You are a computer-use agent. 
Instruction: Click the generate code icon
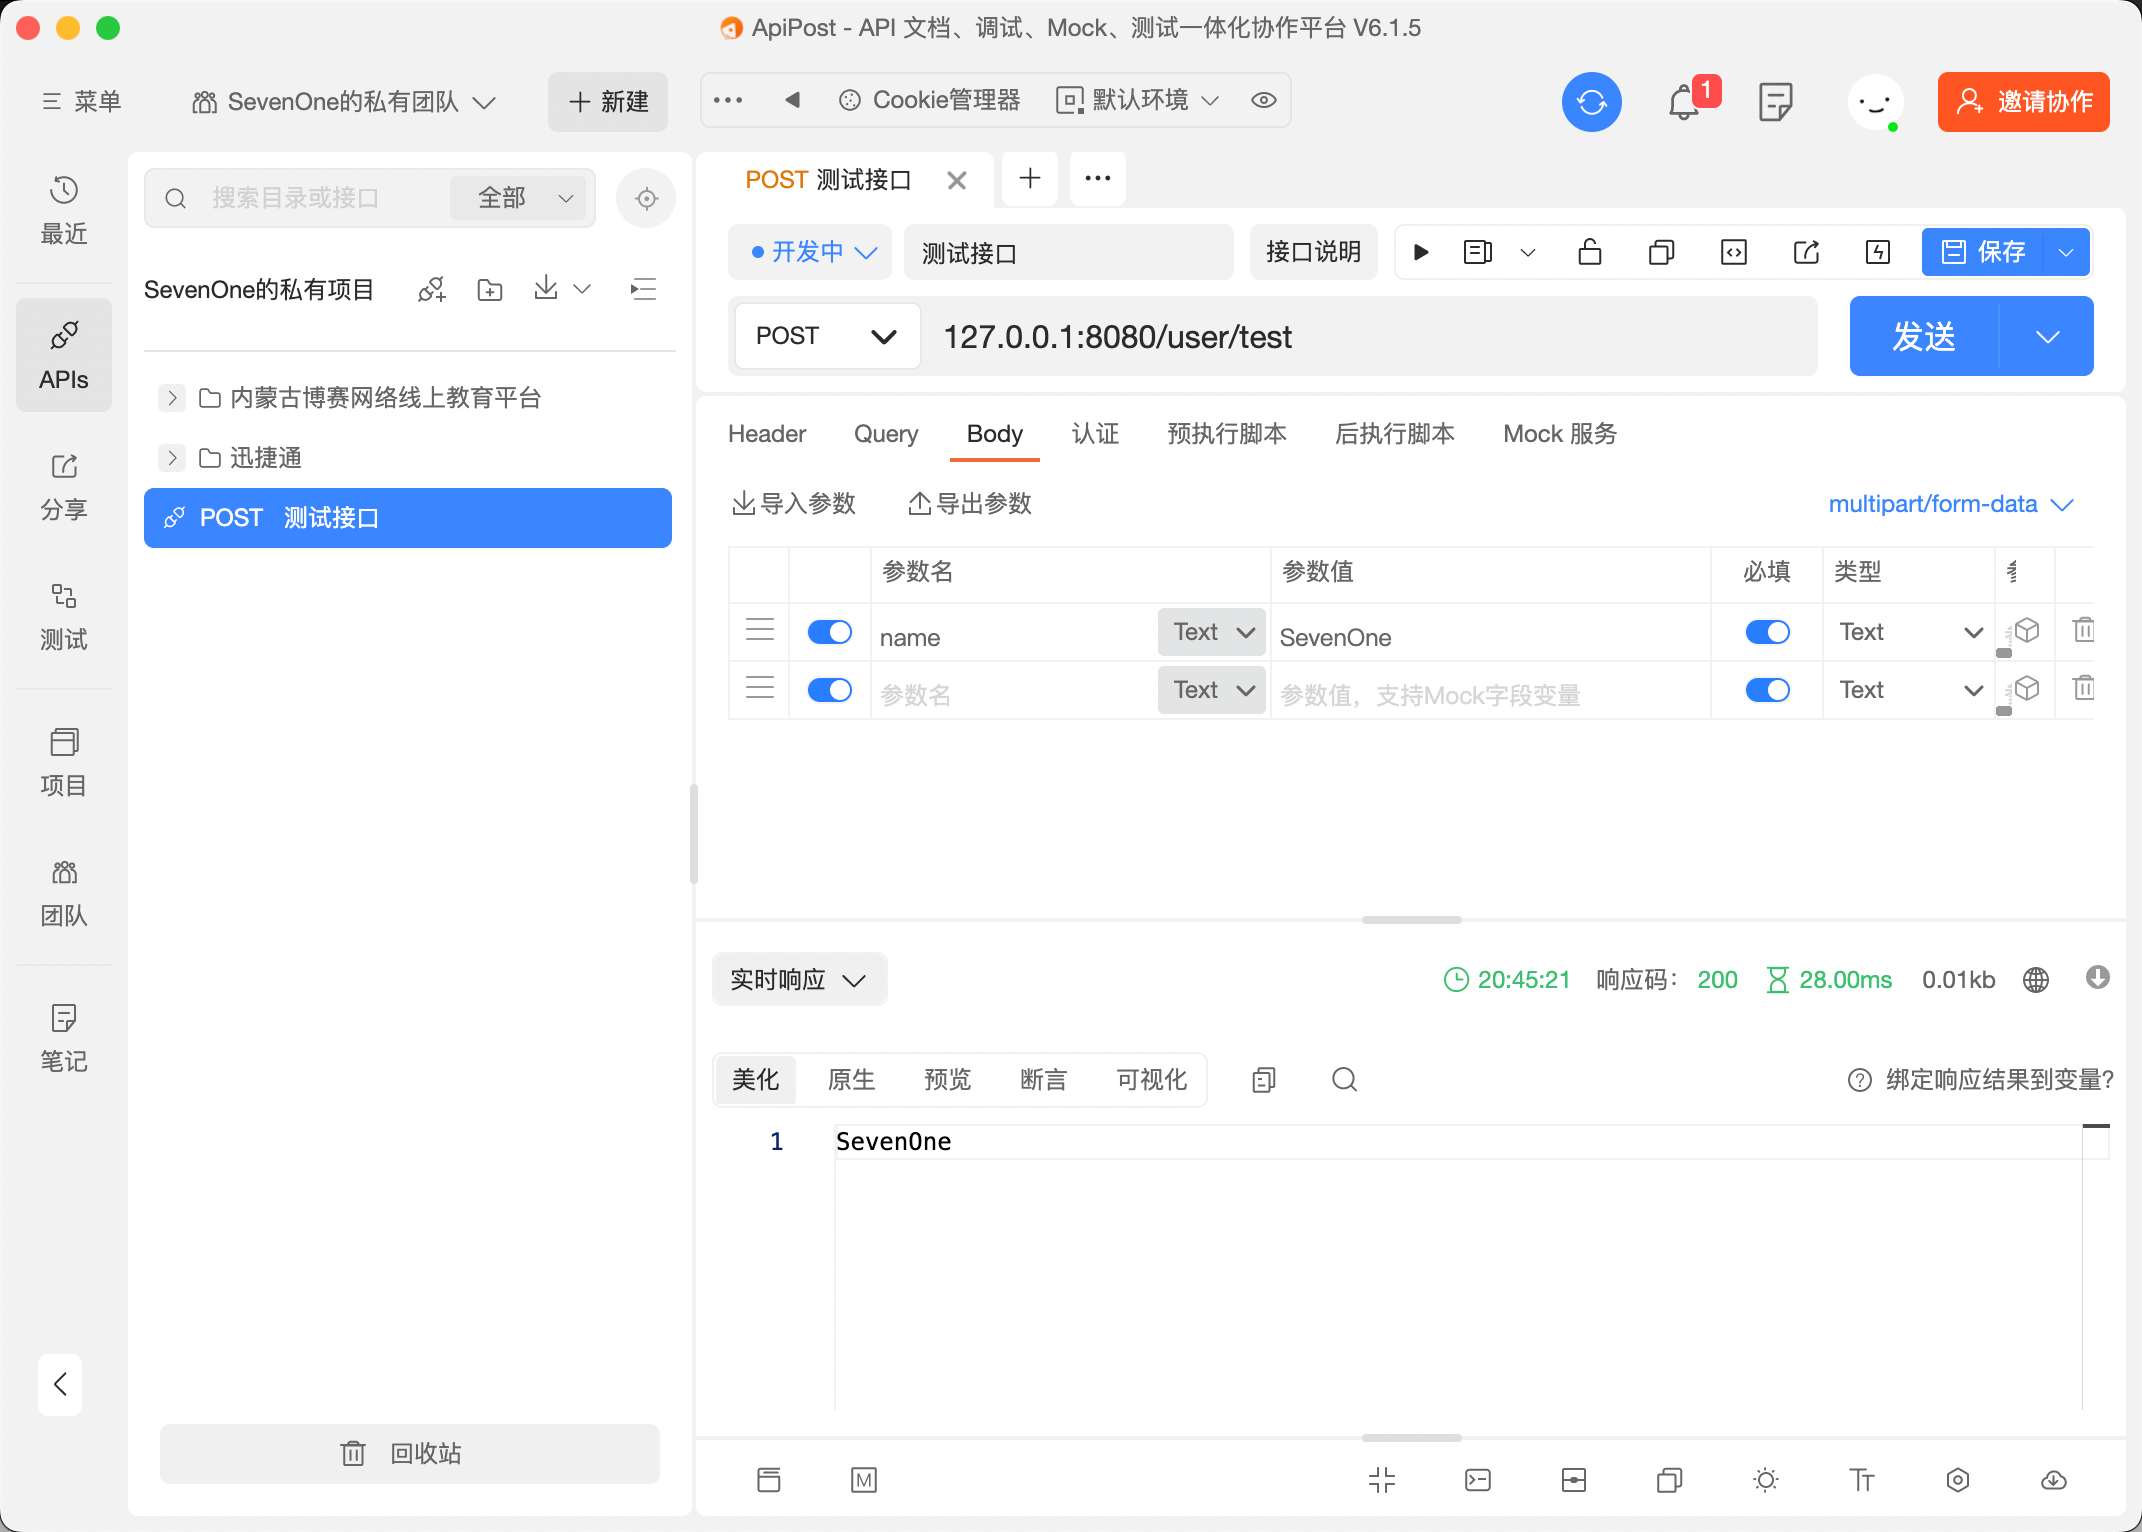pos(1733,252)
